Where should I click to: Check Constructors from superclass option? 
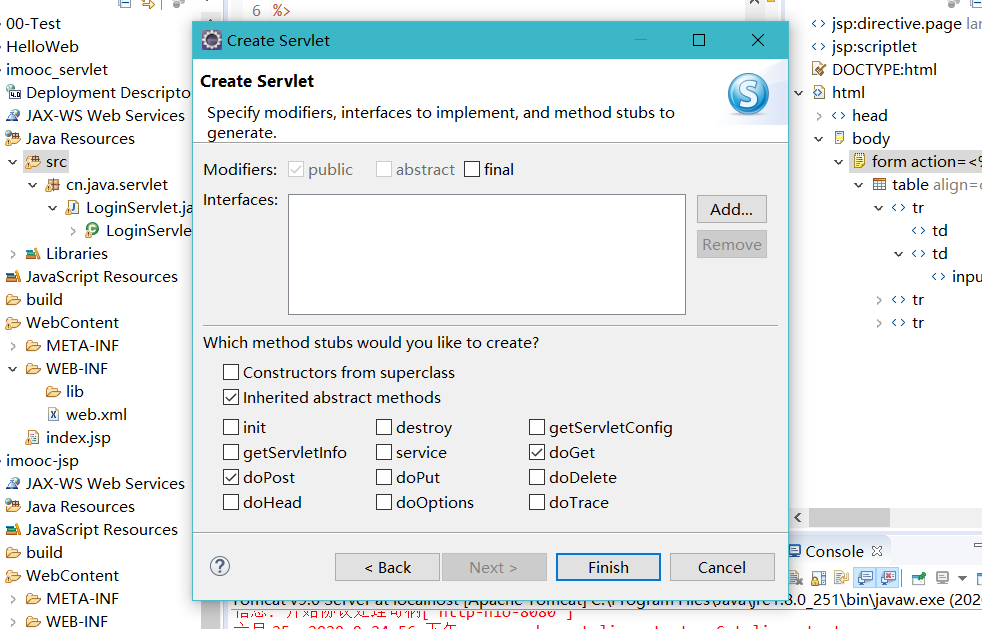click(231, 373)
